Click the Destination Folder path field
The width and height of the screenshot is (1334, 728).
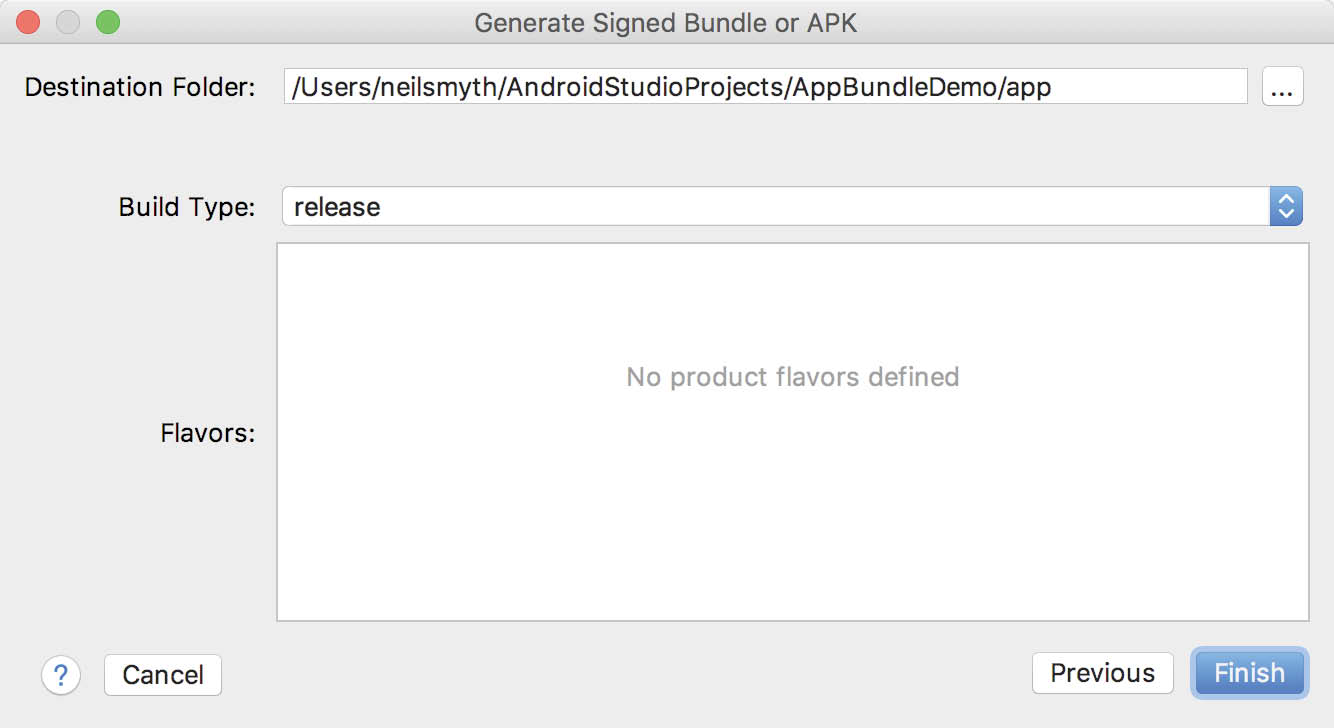click(x=765, y=87)
